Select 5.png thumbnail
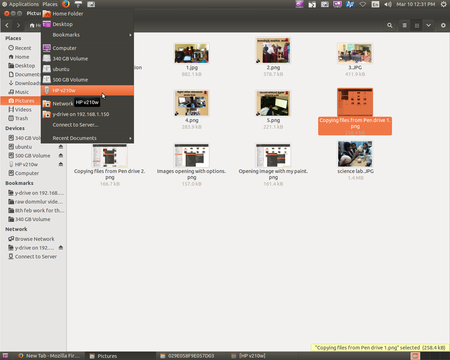 pyautogui.click(x=273, y=103)
